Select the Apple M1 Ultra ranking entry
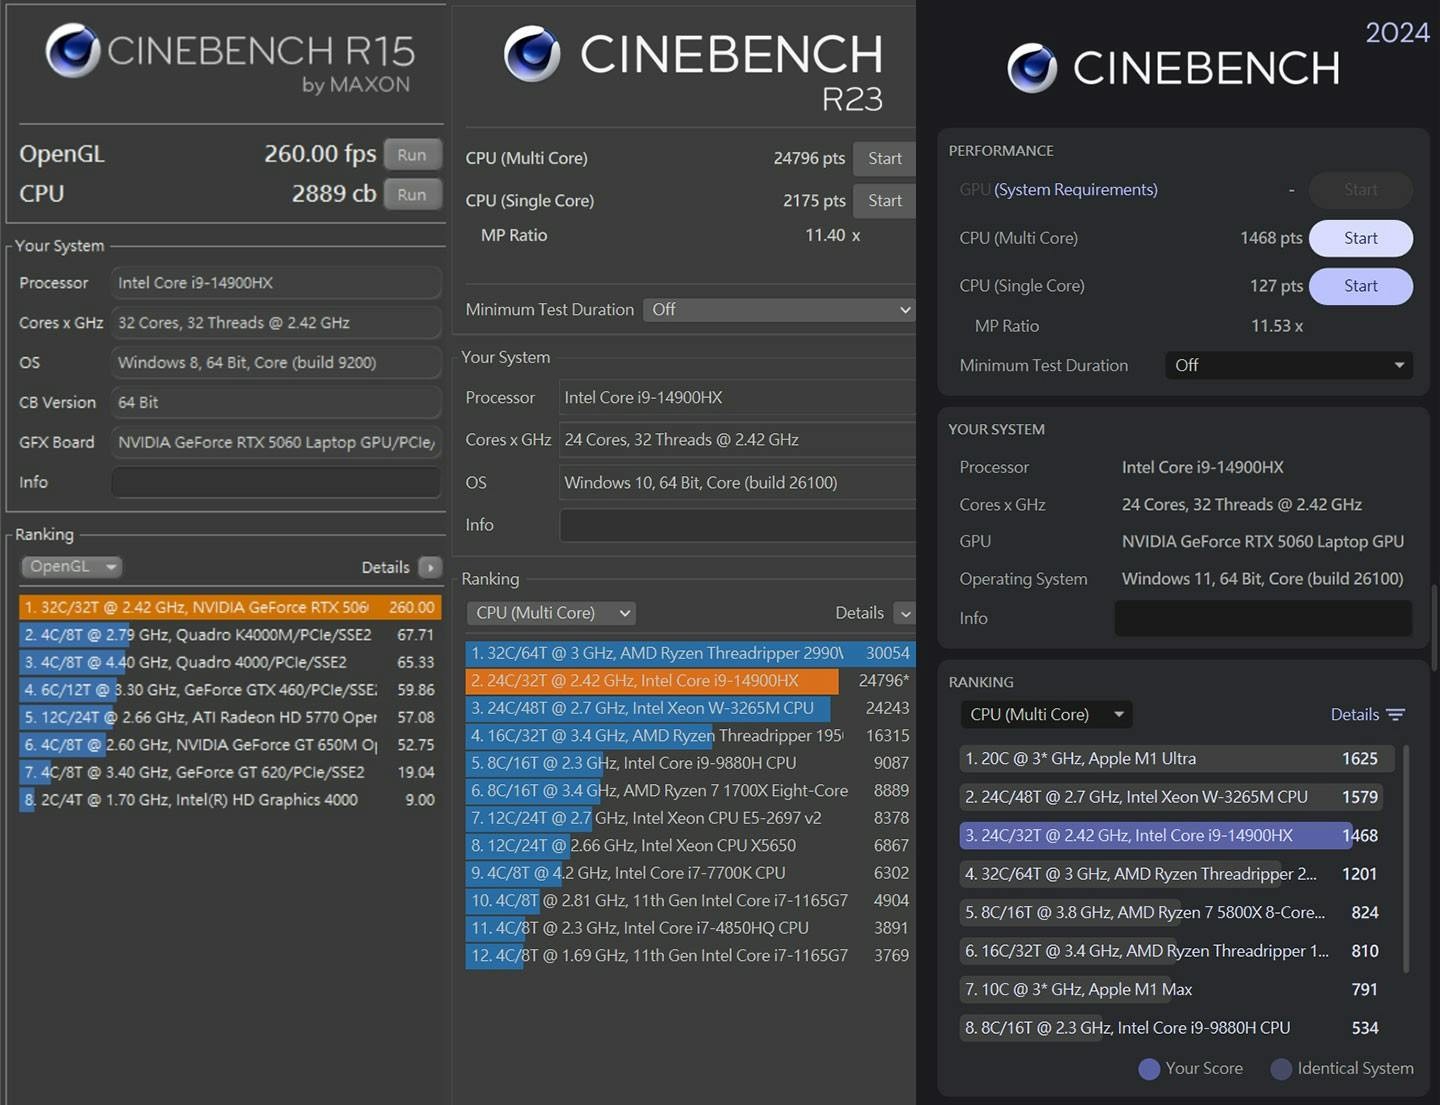 [x=1170, y=759]
